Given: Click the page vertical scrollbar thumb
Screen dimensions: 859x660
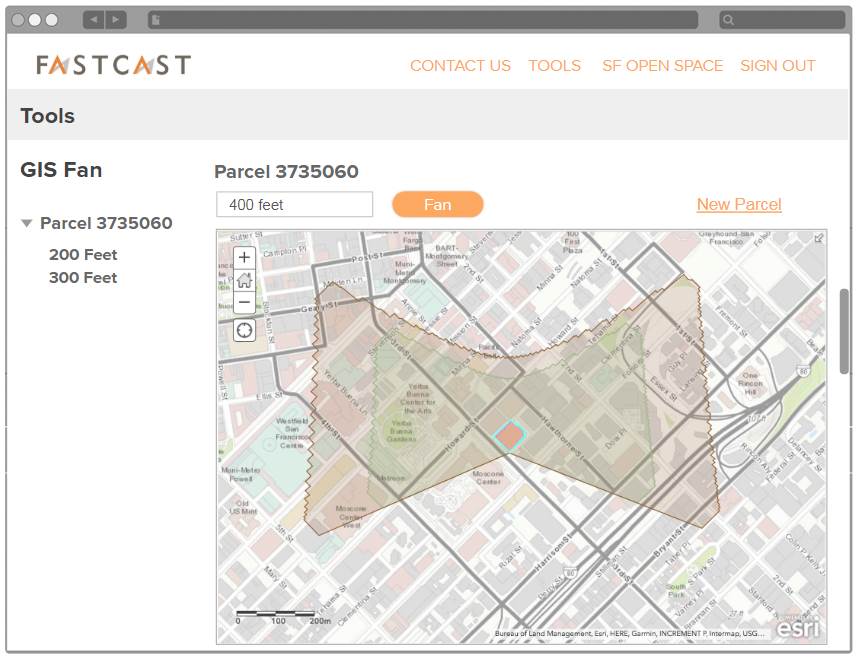Looking at the screenshot, I should (844, 331).
